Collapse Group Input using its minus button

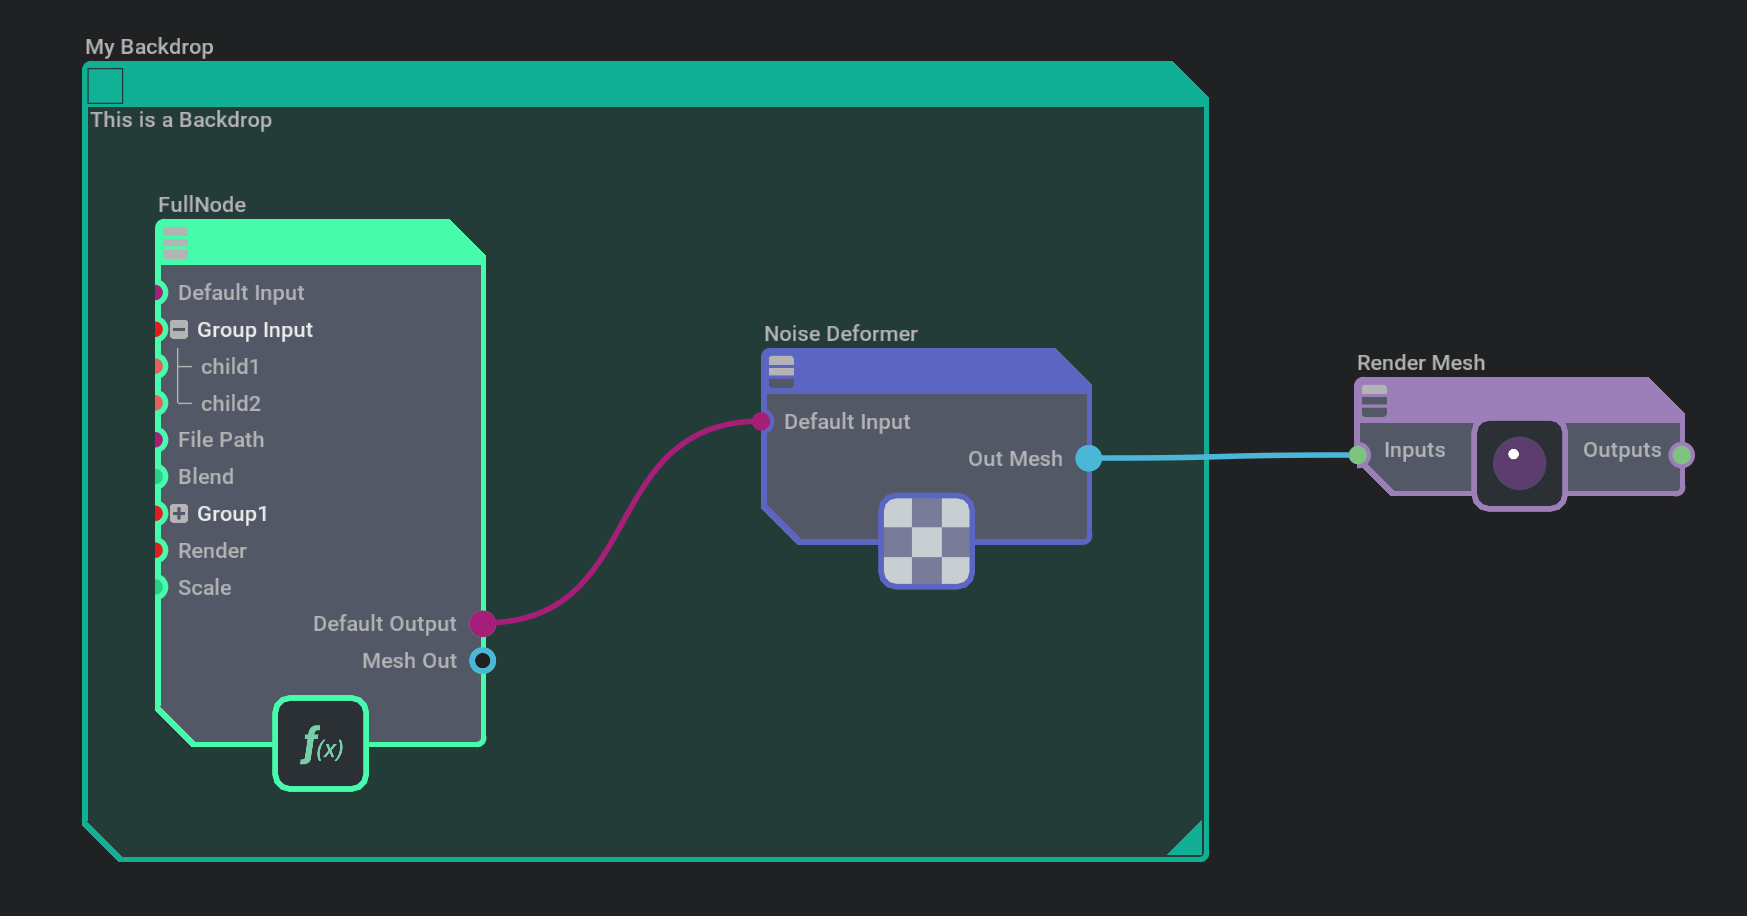click(178, 329)
